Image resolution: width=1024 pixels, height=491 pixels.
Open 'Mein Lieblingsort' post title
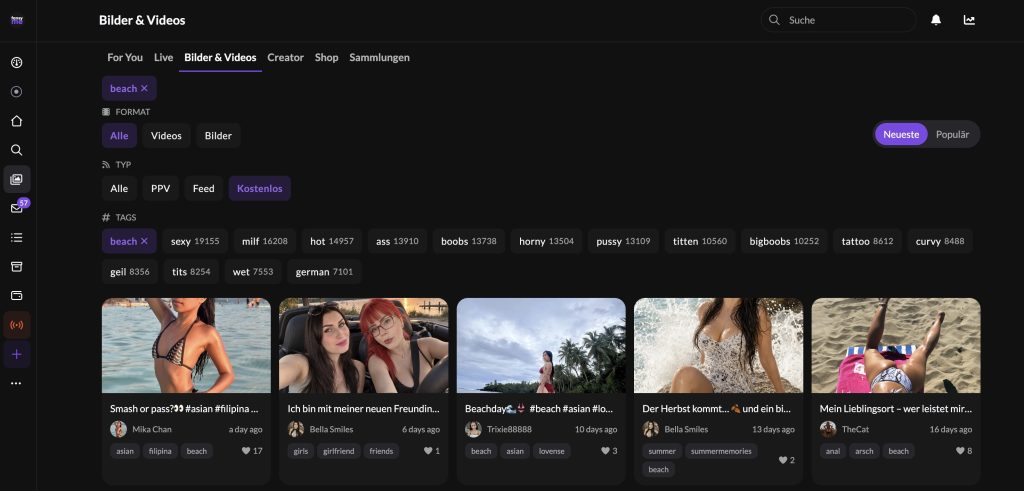click(896, 409)
